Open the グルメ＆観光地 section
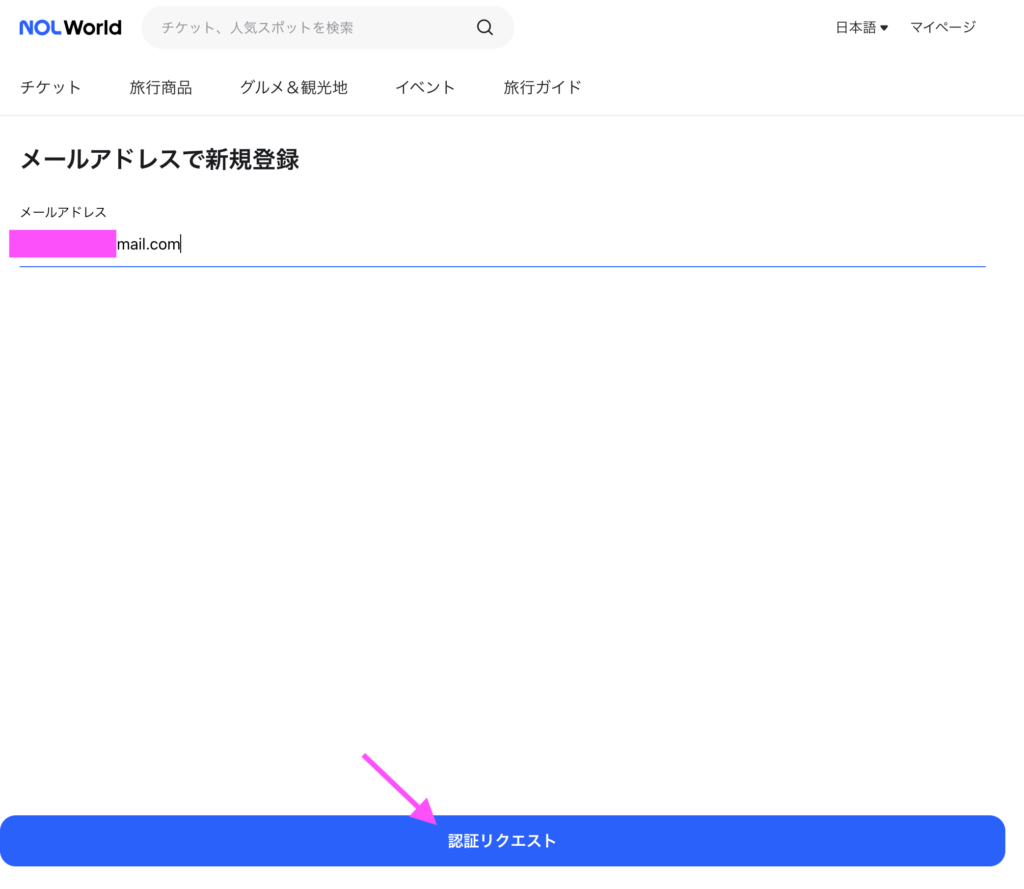This screenshot has height=889, width=1024. coord(293,87)
